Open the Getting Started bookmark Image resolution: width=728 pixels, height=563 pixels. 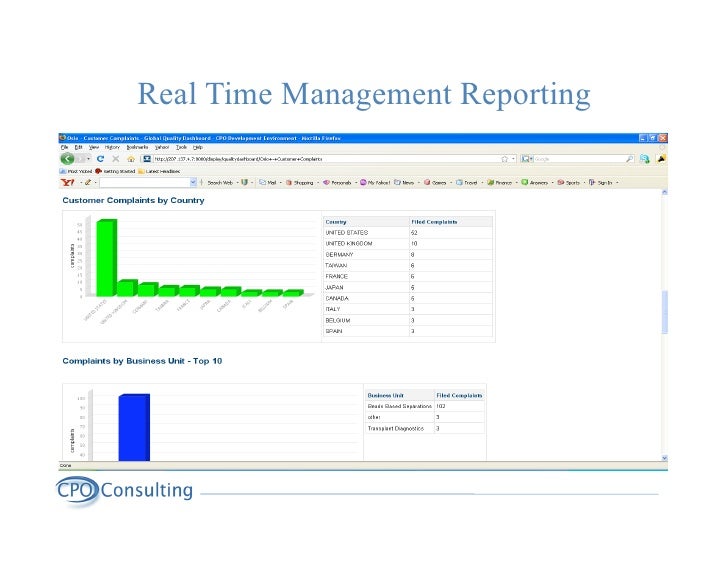click(x=115, y=171)
